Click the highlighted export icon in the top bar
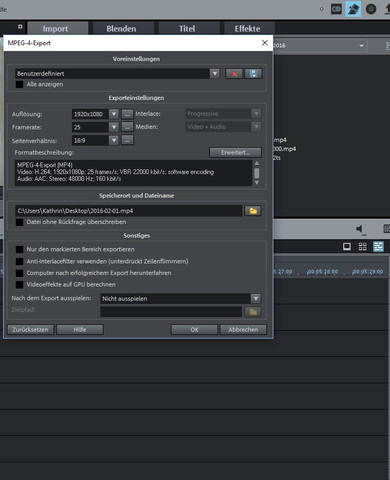Screen dimensions: 390x480 click(353, 9)
